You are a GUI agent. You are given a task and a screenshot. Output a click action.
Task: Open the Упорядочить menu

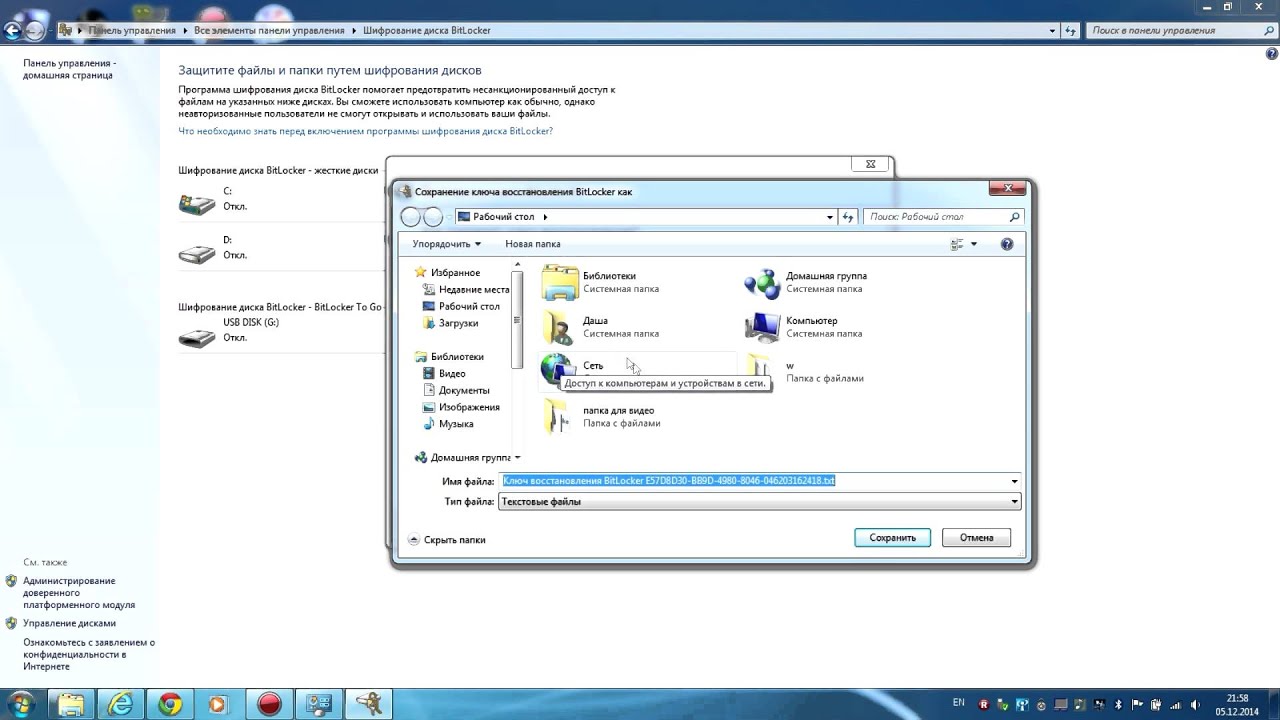[x=446, y=244]
